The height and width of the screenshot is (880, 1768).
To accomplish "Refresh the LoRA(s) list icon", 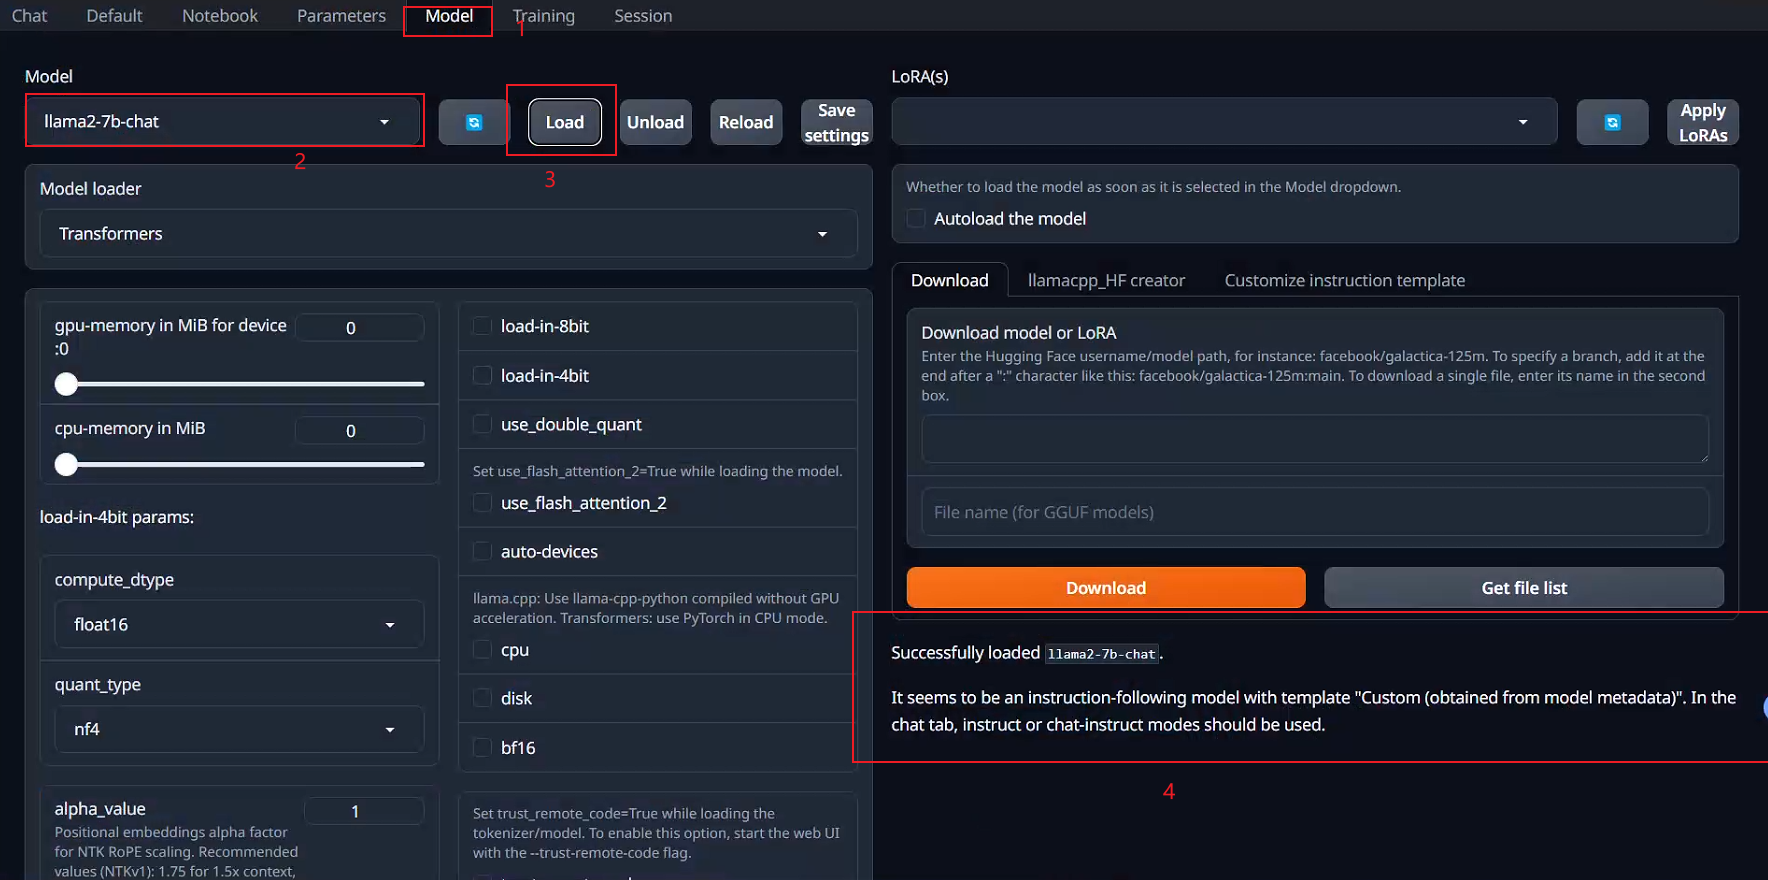I will point(1612,122).
